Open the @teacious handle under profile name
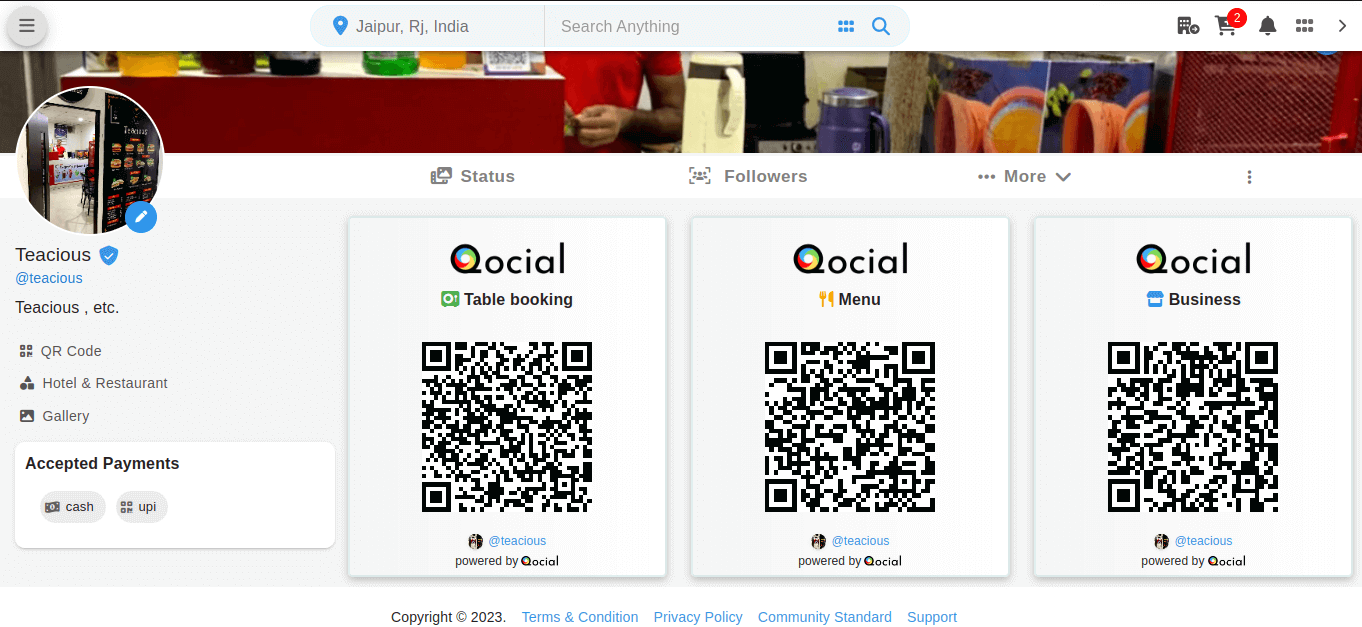1362x627 pixels. pyautogui.click(x=49, y=278)
